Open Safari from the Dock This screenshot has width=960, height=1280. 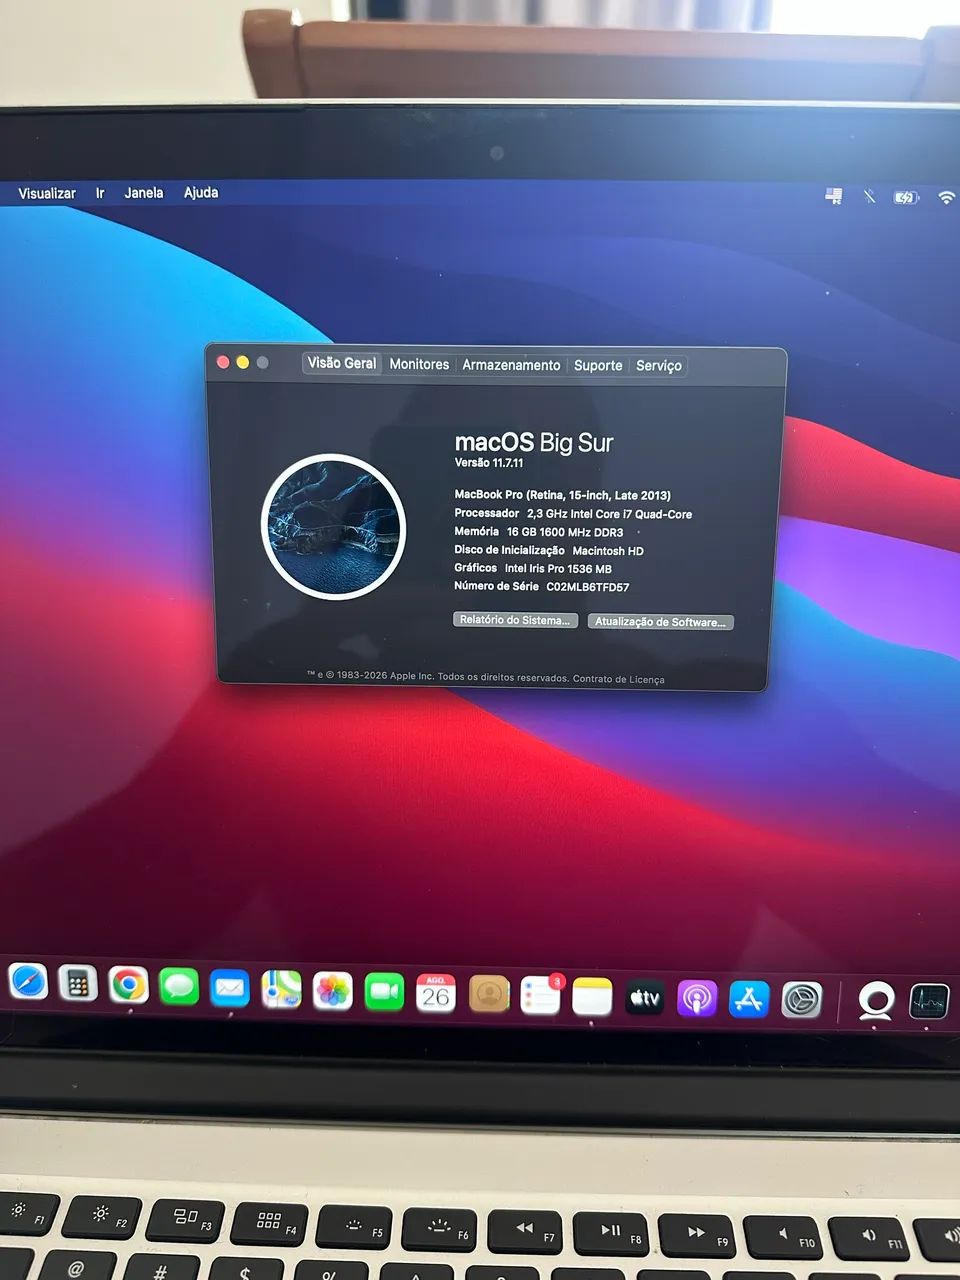pyautogui.click(x=28, y=981)
